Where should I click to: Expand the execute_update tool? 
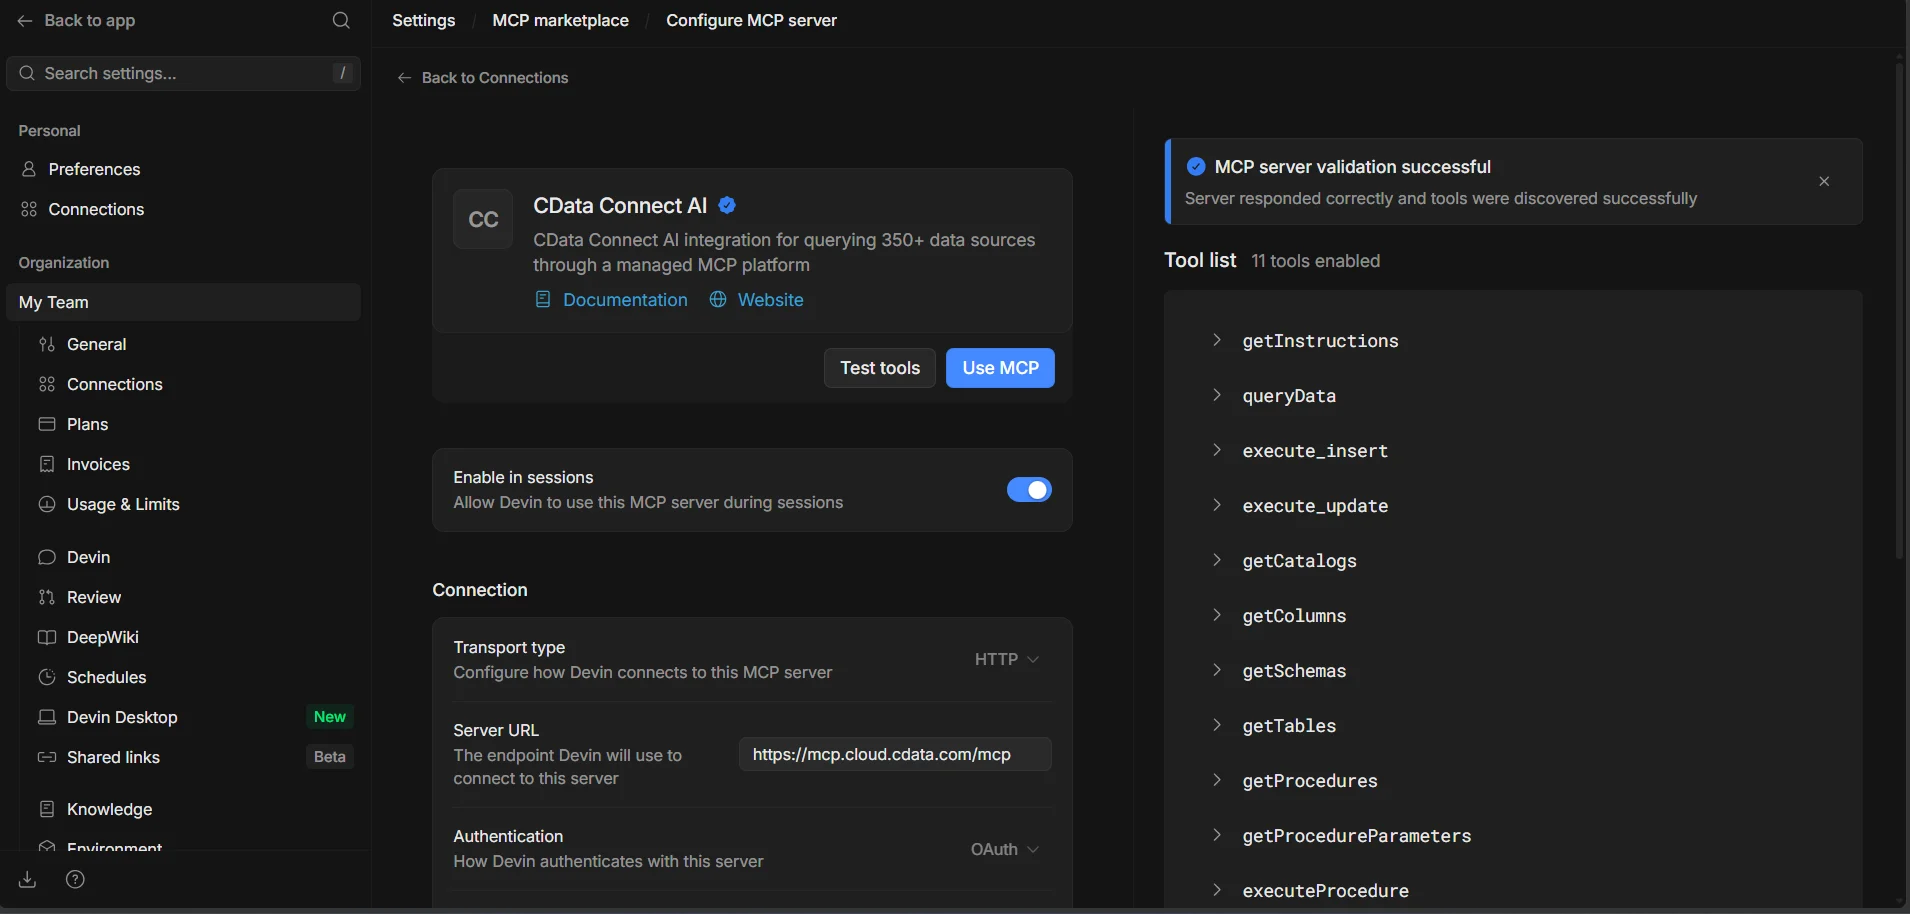pyautogui.click(x=1217, y=505)
